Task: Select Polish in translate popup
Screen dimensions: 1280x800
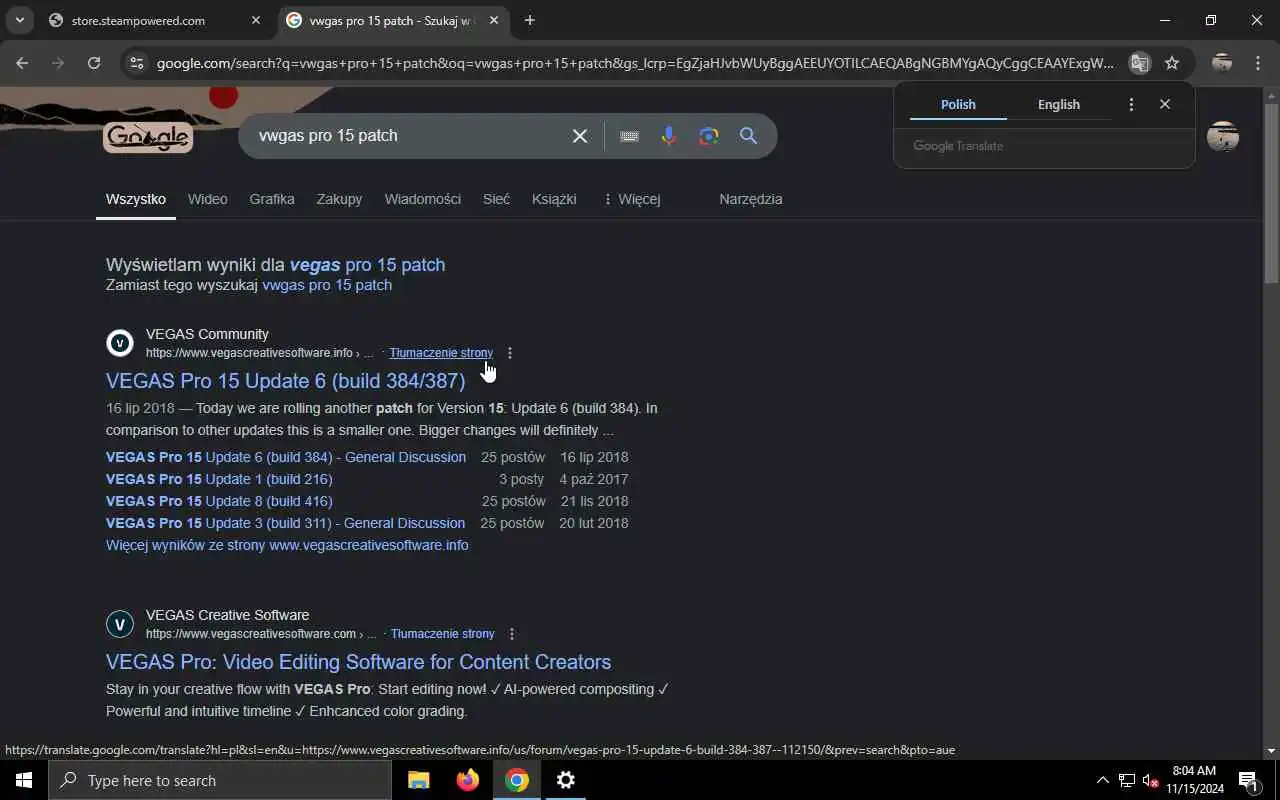Action: click(x=958, y=104)
